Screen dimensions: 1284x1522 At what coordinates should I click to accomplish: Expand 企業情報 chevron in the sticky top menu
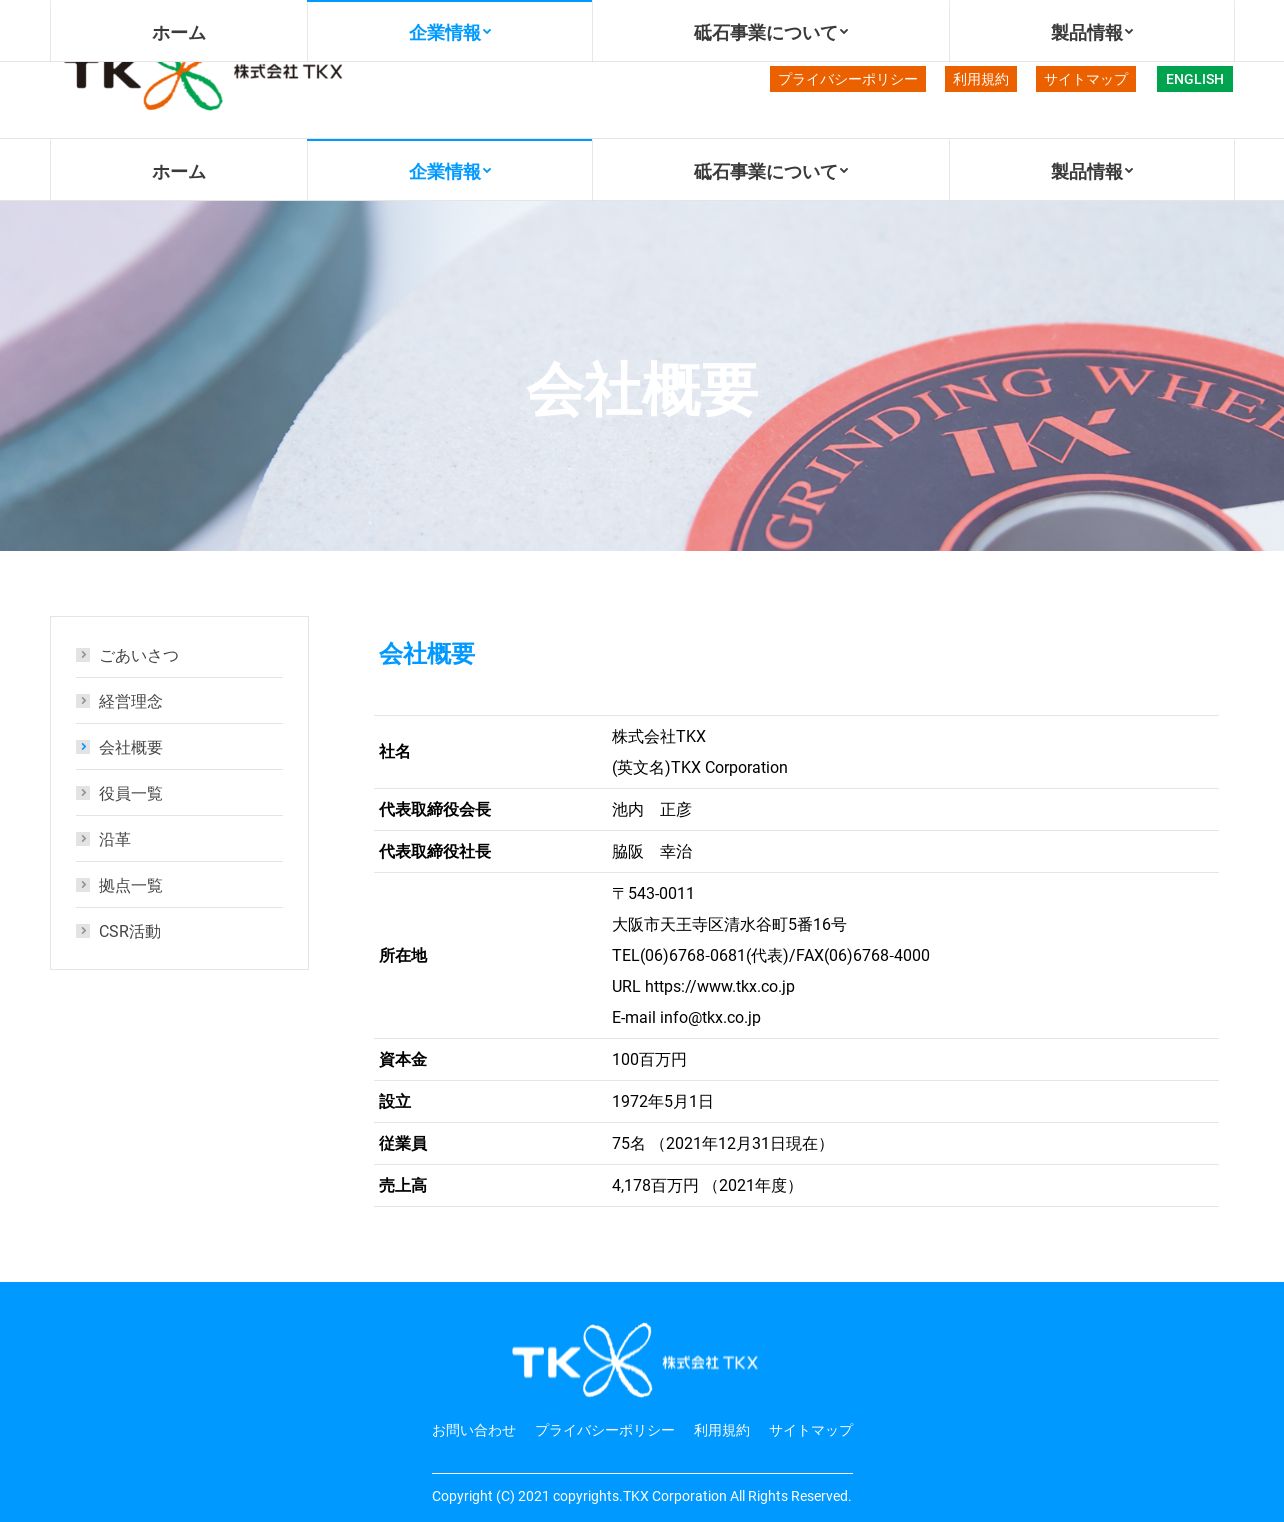coord(487,32)
